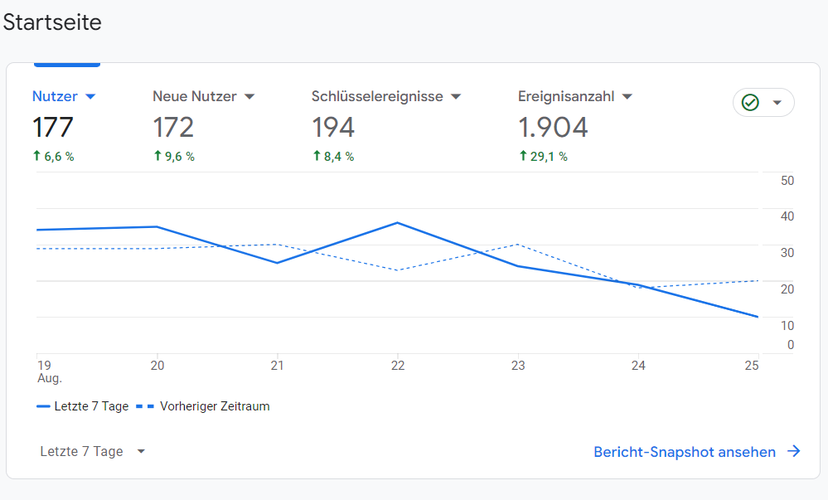Open the Neue Nutzer metric dropdown arrow
The height and width of the screenshot is (500, 828).
pos(250,97)
